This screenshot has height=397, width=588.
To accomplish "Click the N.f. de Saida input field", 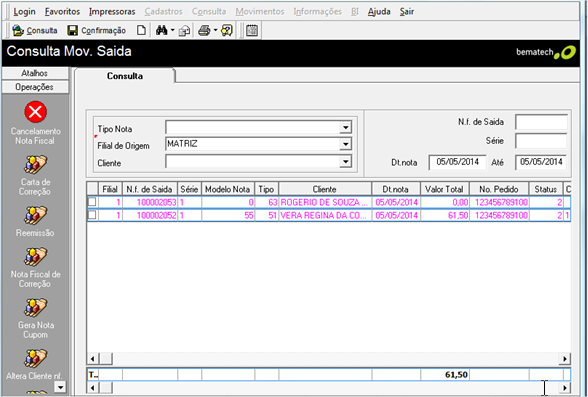I will [x=541, y=122].
